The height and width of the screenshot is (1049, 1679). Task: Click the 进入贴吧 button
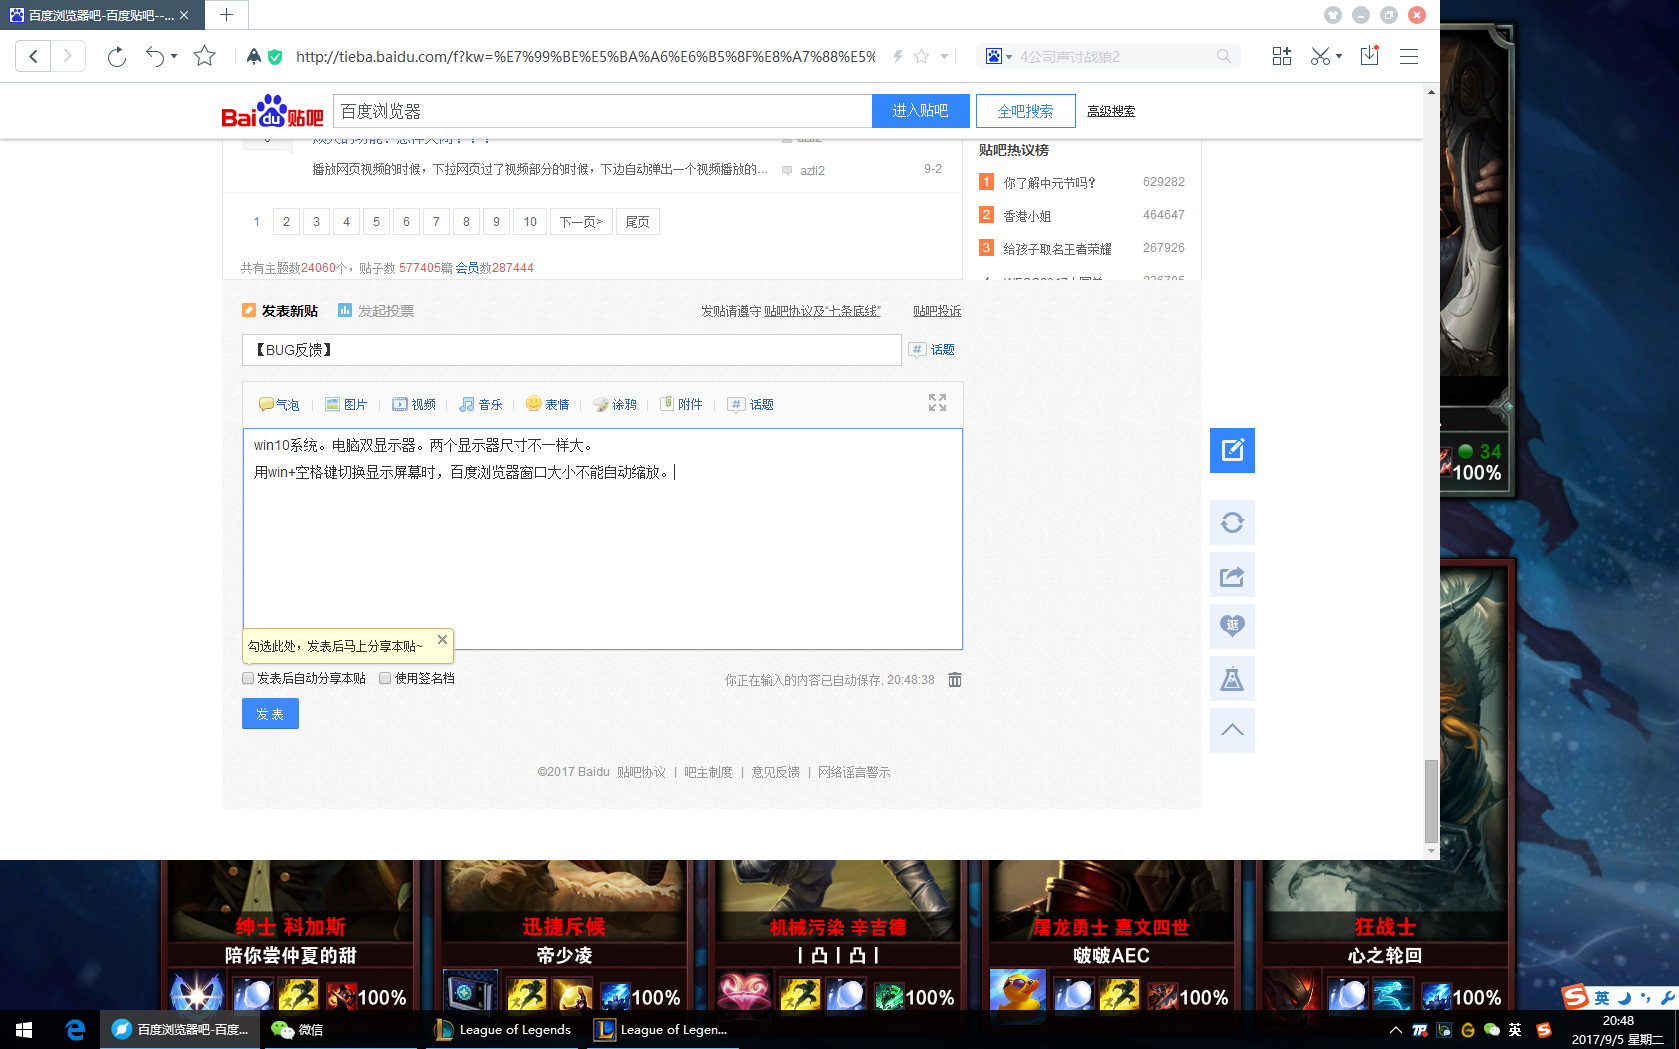click(921, 111)
